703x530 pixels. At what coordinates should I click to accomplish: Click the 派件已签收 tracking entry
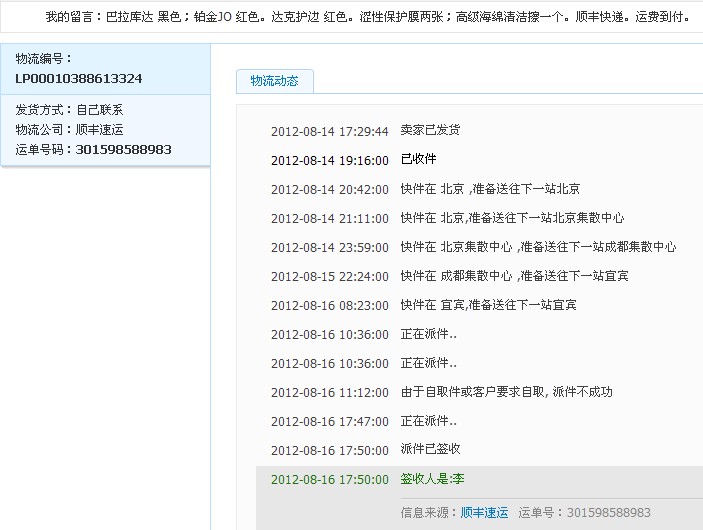[x=430, y=450]
